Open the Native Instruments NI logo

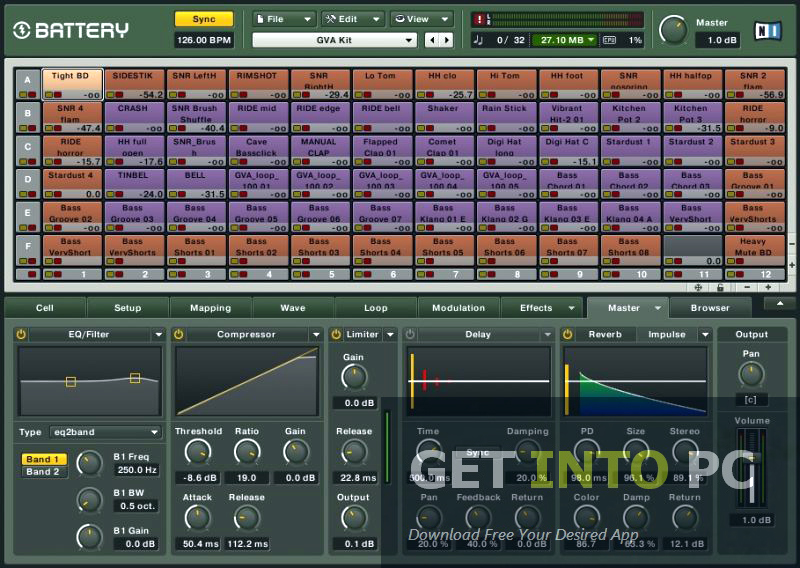(x=767, y=31)
